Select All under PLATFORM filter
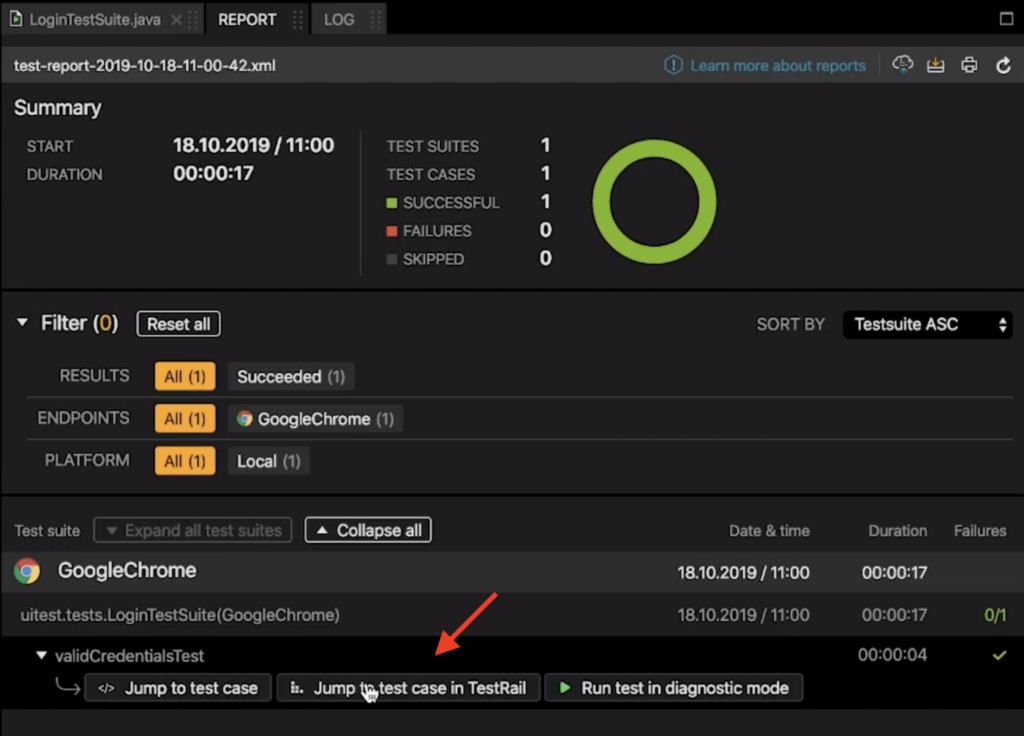 185,461
